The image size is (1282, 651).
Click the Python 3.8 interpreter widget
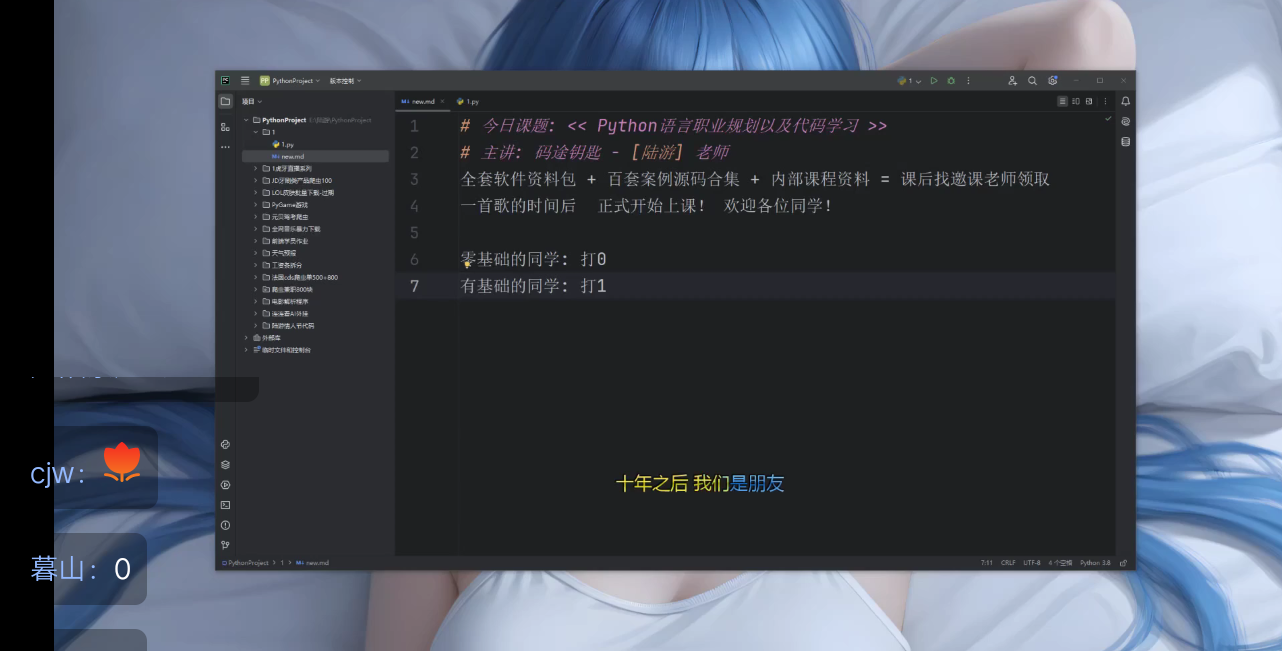[1094, 563]
